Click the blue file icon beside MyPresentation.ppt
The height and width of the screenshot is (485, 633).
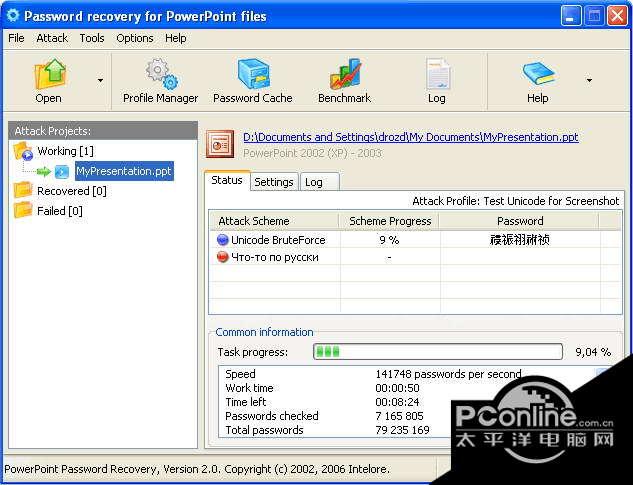[62, 172]
